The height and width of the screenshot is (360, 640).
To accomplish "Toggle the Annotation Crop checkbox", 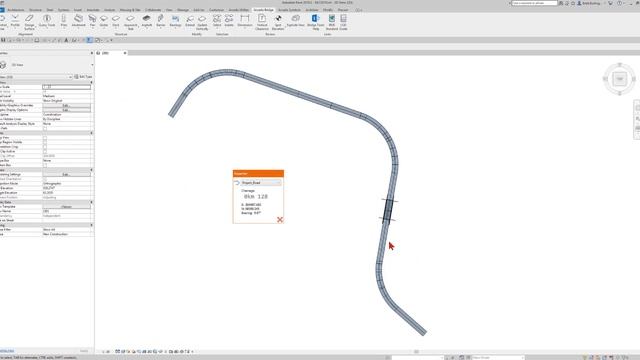I will (45, 147).
